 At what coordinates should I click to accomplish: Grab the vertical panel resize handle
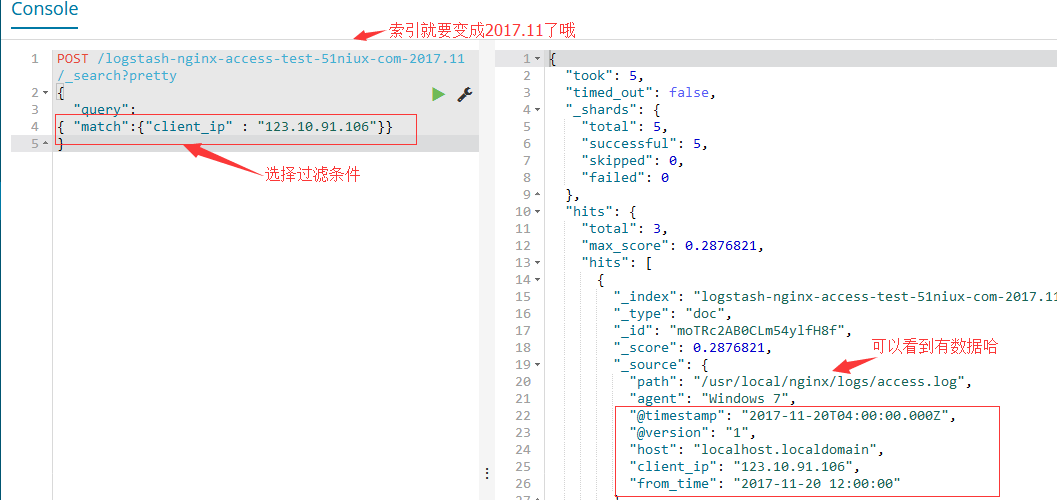487,473
